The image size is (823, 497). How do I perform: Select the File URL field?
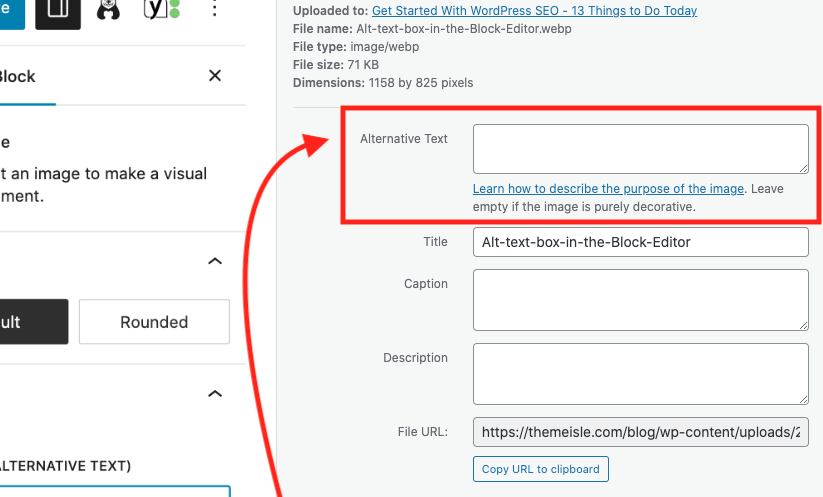tap(640, 432)
